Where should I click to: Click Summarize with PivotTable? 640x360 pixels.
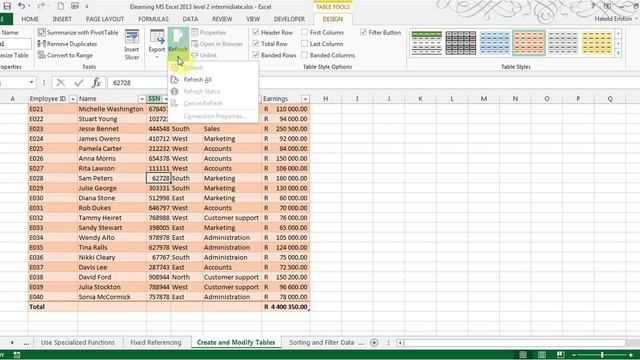(78, 32)
